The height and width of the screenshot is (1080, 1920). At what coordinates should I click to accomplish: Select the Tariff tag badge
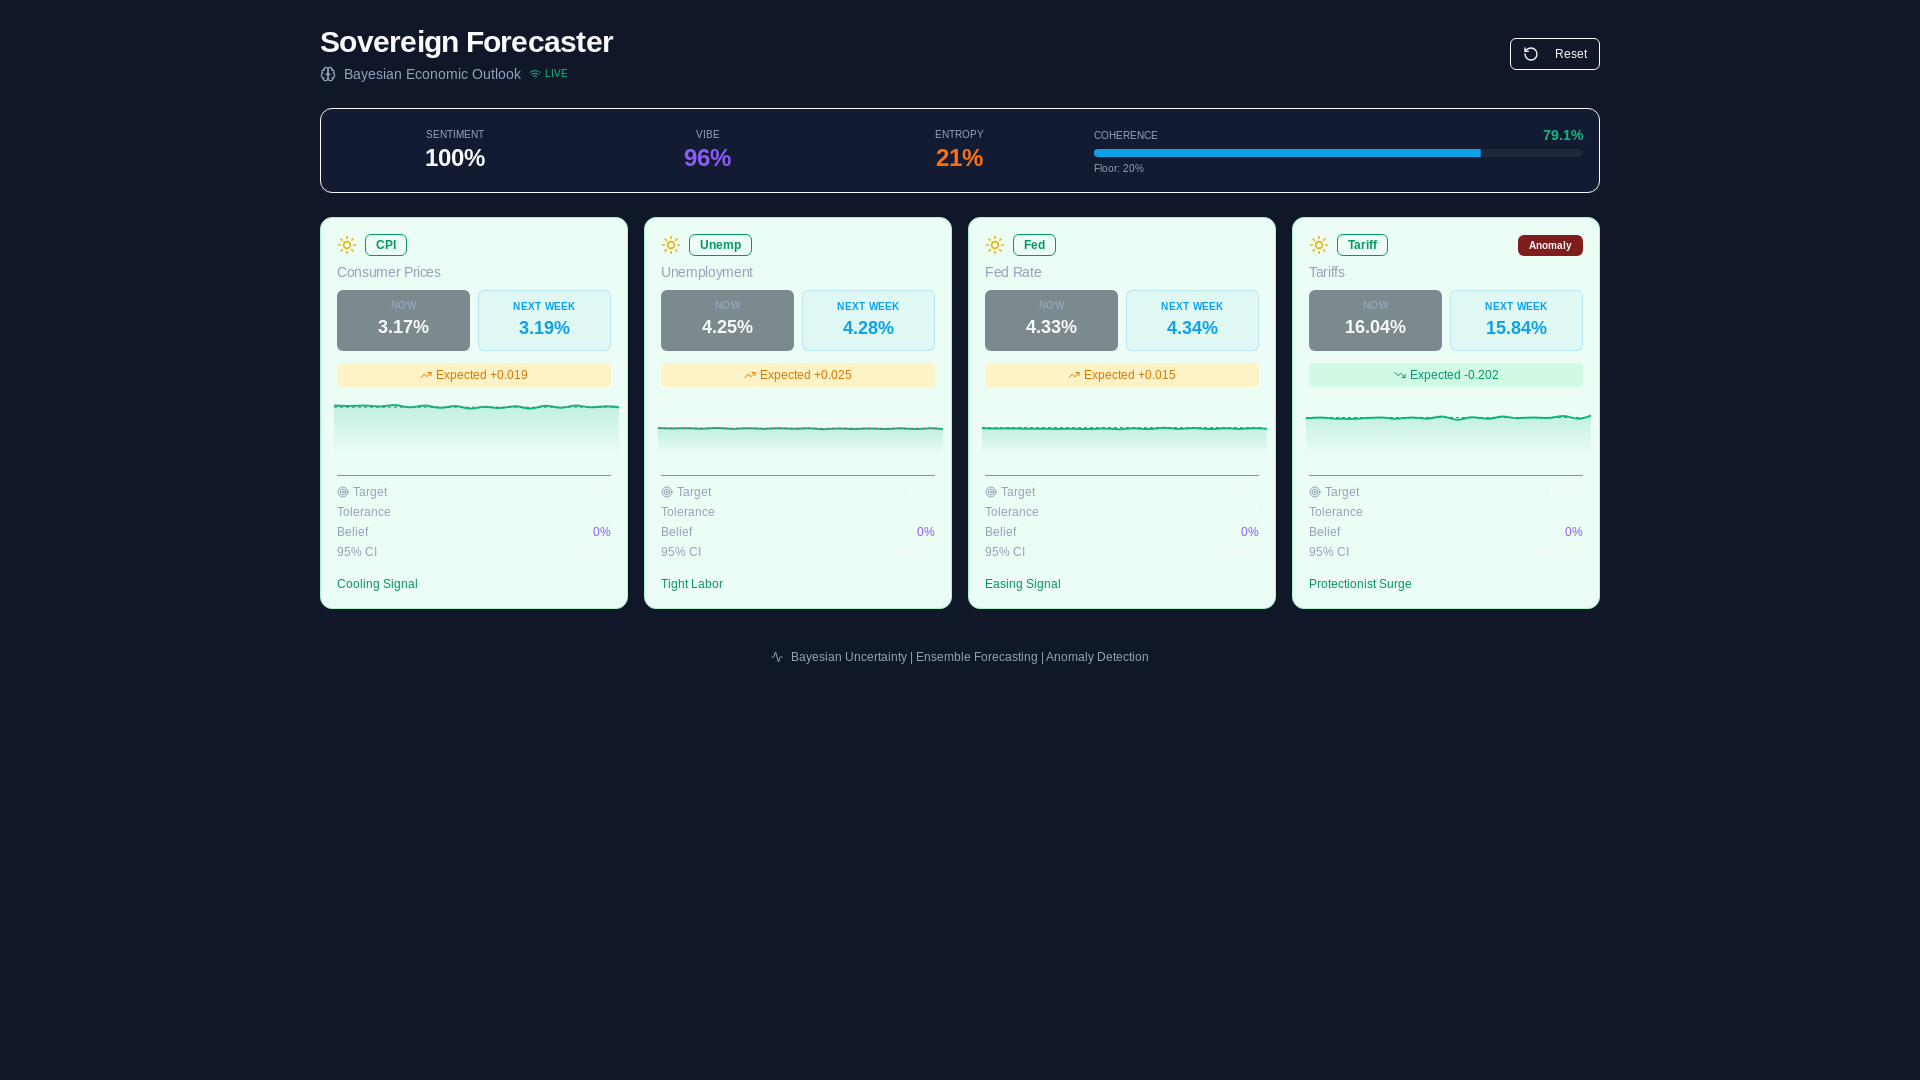click(1362, 245)
